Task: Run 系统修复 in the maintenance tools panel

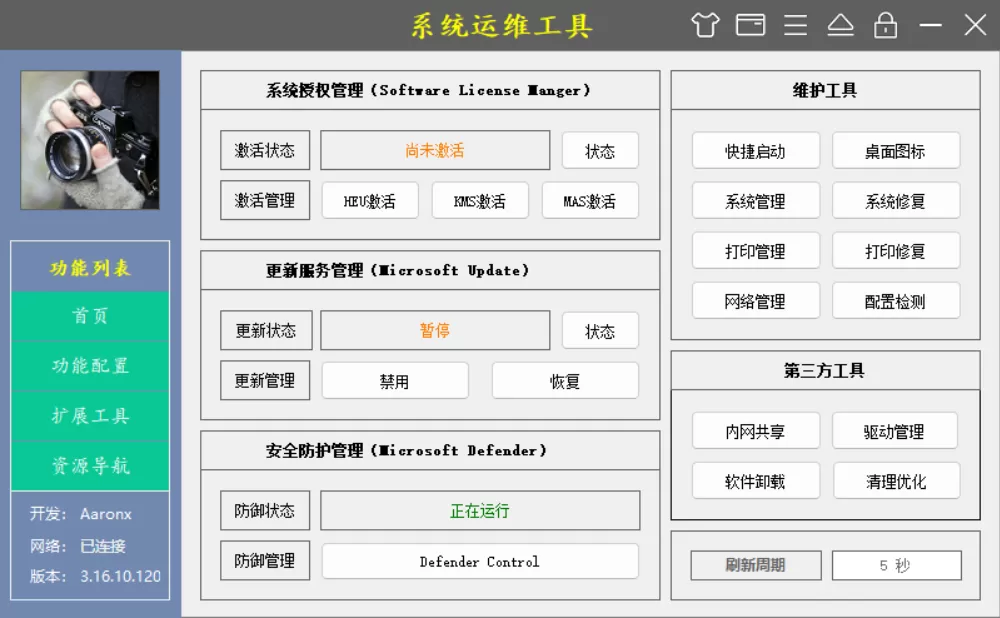Action: click(896, 200)
